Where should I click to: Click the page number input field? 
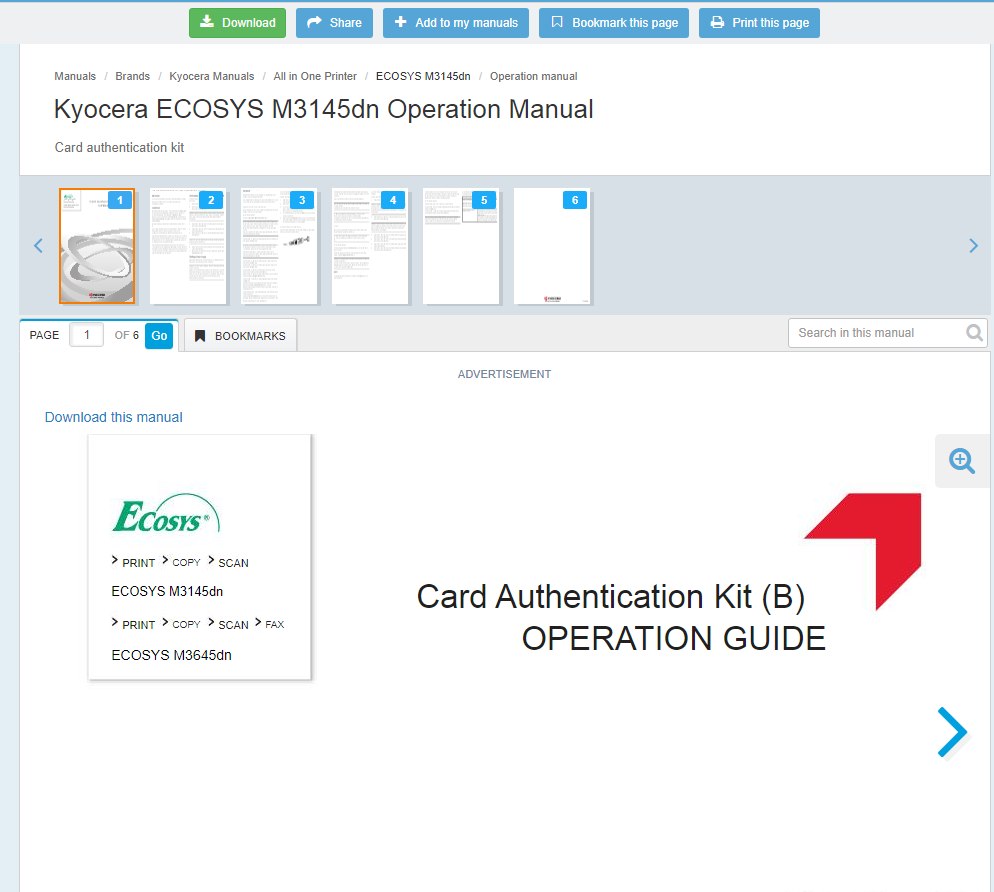click(x=87, y=335)
